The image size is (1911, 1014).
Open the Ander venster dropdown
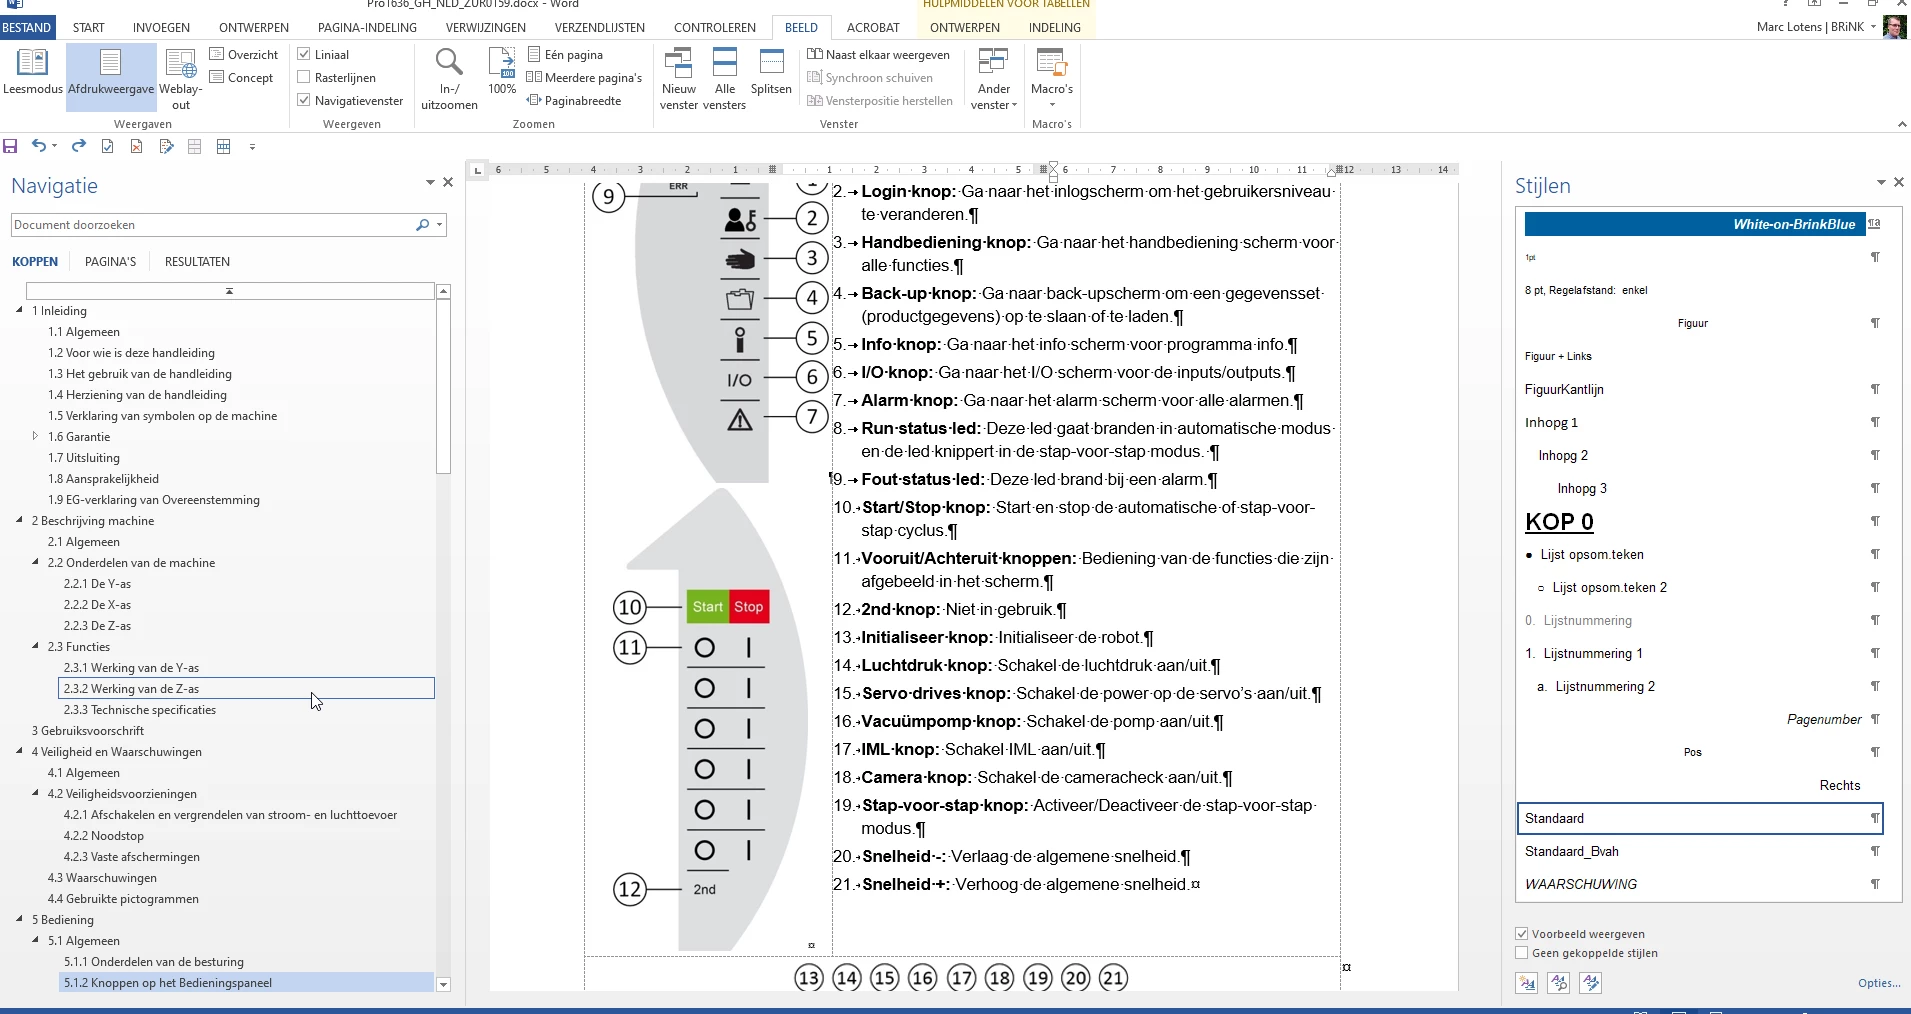coord(994,78)
